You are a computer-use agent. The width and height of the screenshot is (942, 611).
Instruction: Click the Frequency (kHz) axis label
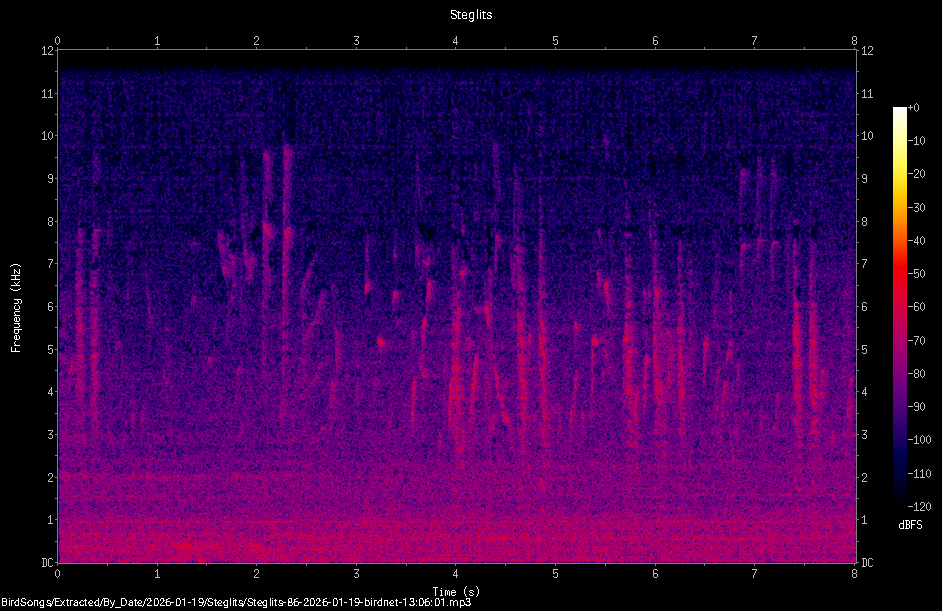[x=16, y=308]
